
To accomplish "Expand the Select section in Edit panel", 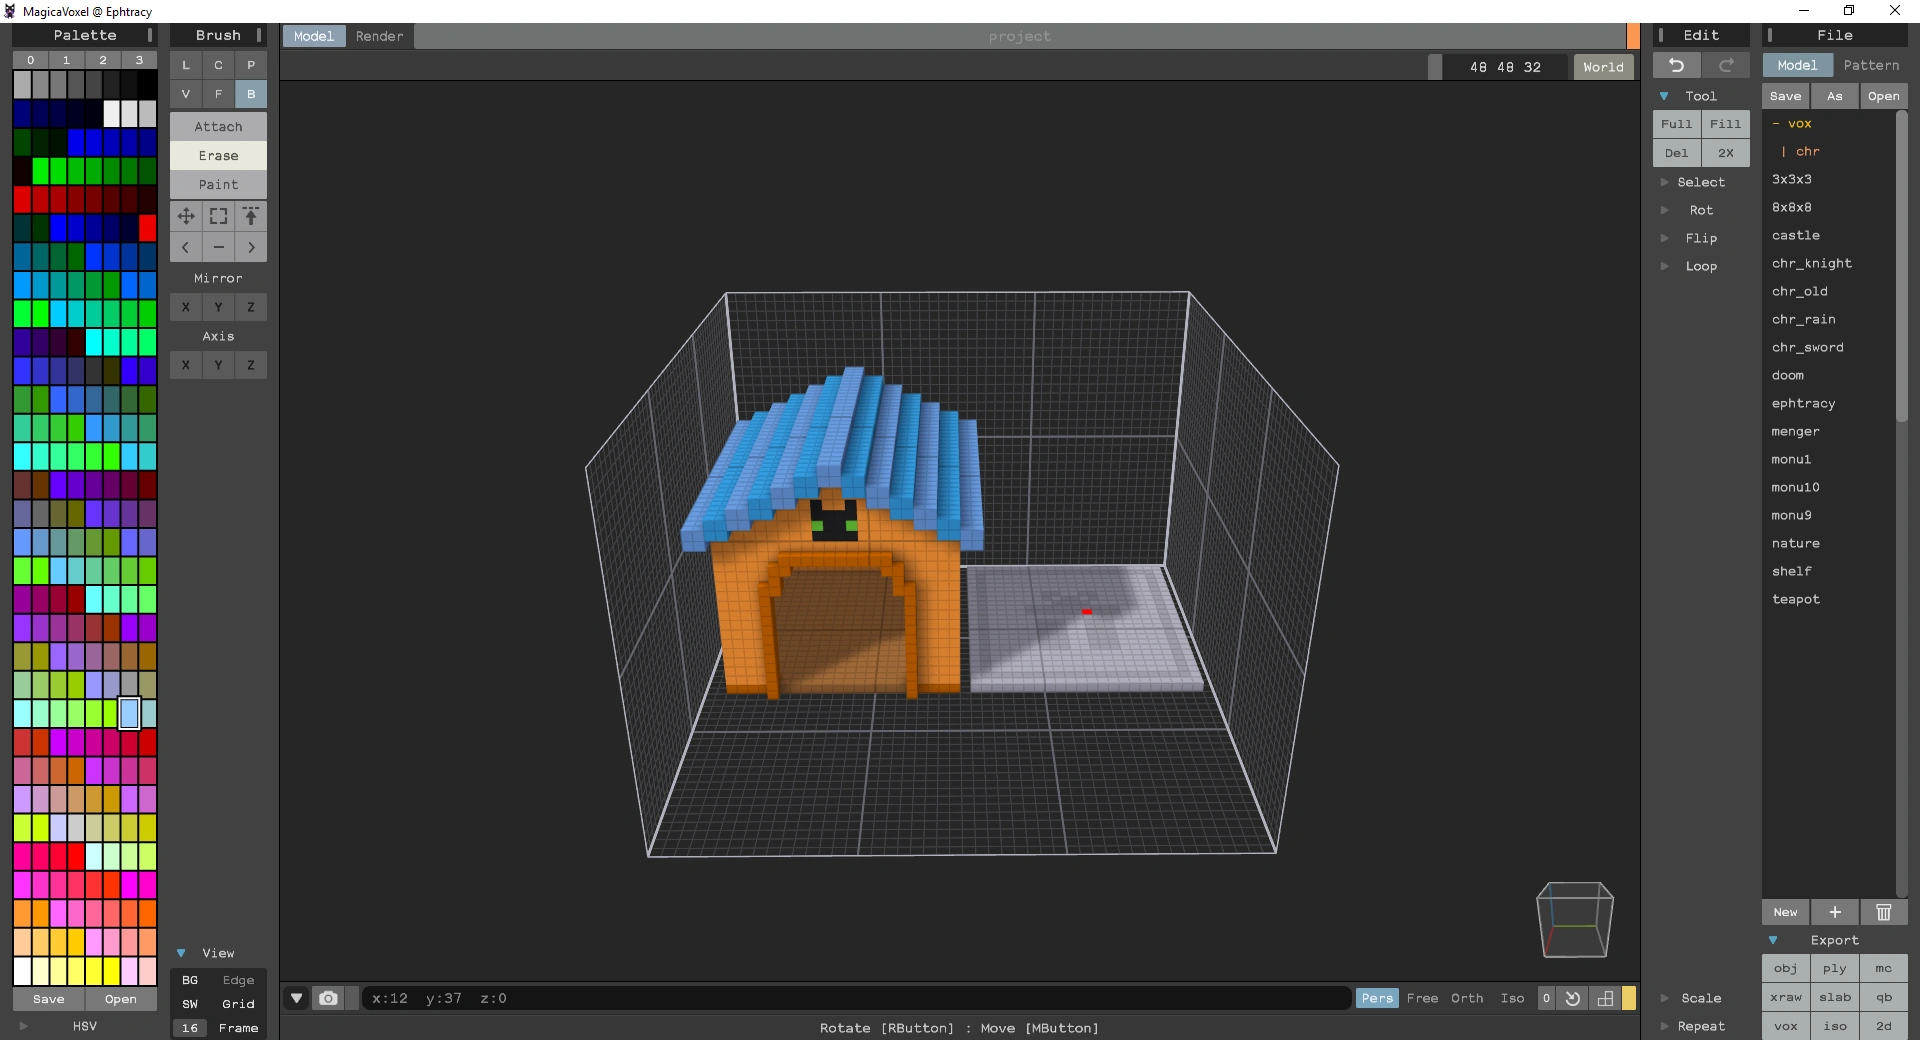I will pyautogui.click(x=1700, y=182).
